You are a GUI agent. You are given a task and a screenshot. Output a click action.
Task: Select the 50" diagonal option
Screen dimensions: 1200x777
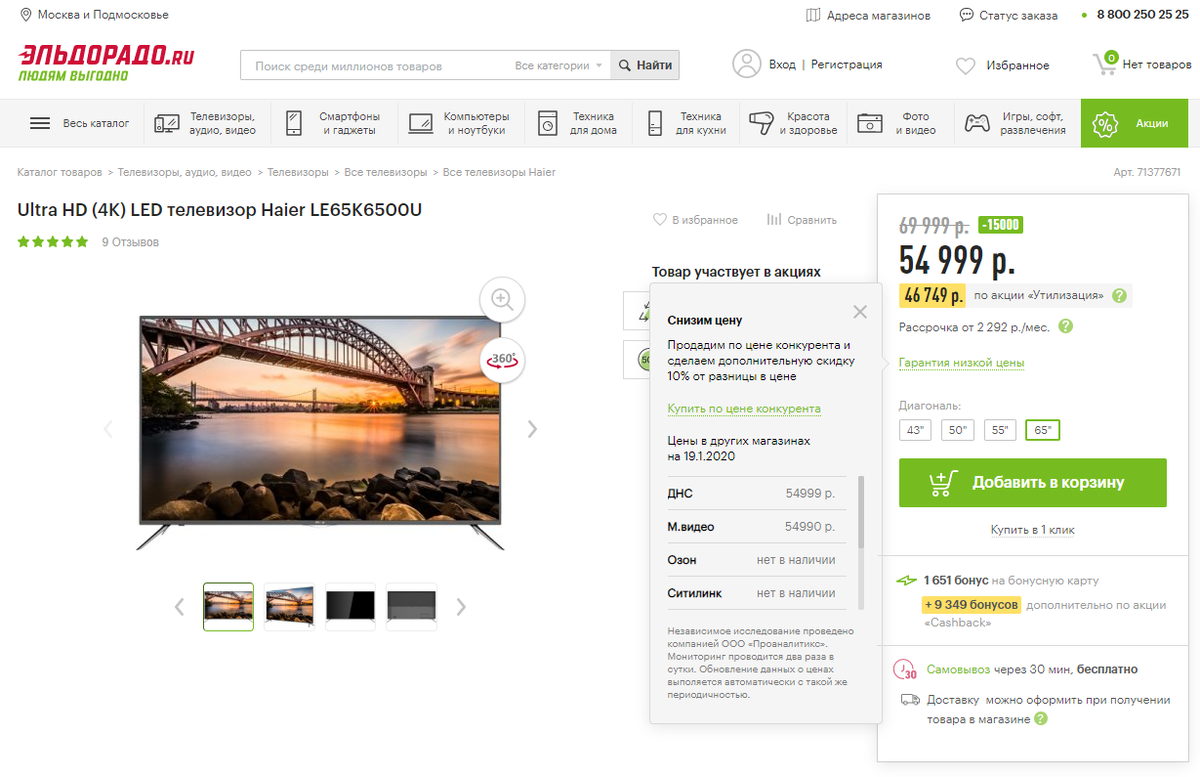pos(958,430)
